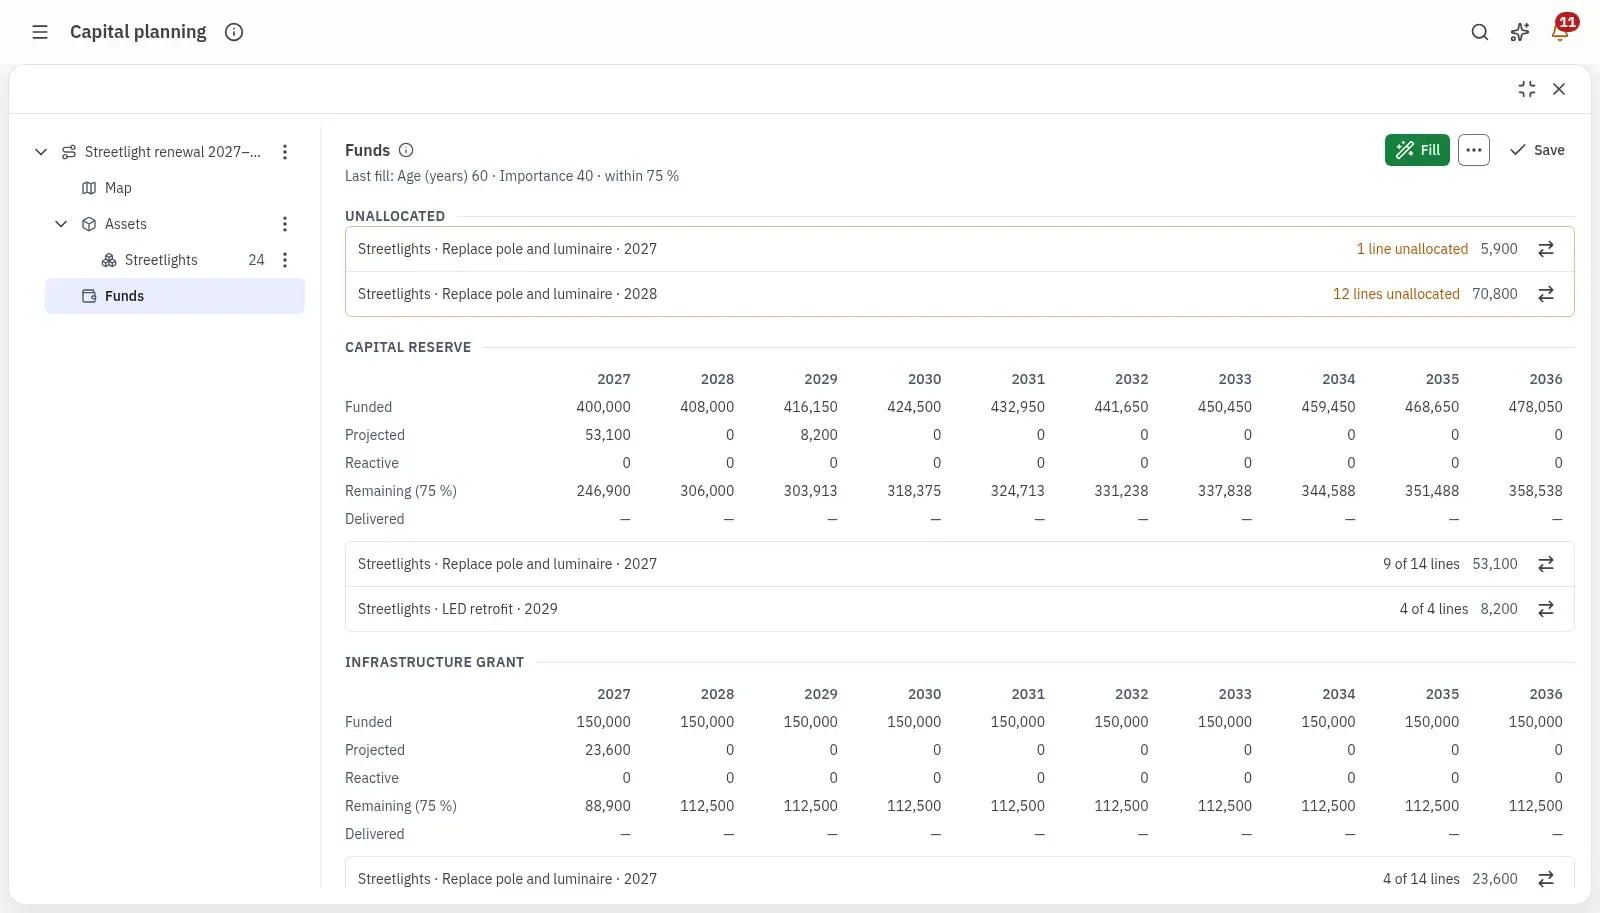The height and width of the screenshot is (913, 1600).
Task: Click Infrastructure Grant Projected 23,600 cell
Action: coord(608,750)
